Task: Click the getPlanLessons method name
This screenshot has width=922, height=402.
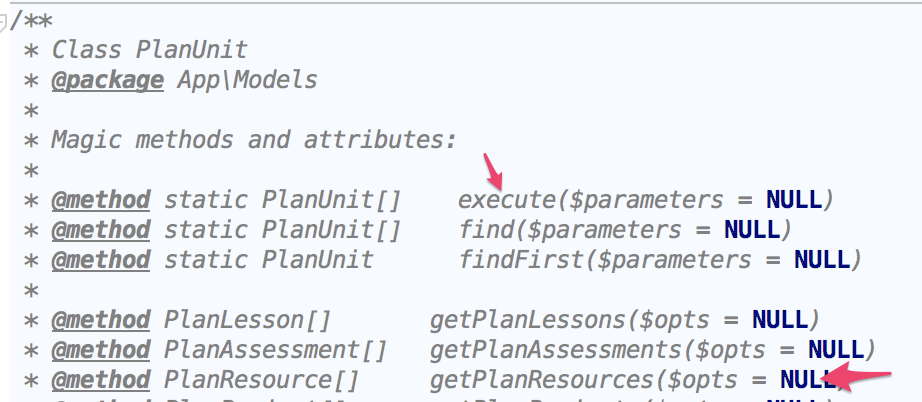Action: (x=512, y=321)
